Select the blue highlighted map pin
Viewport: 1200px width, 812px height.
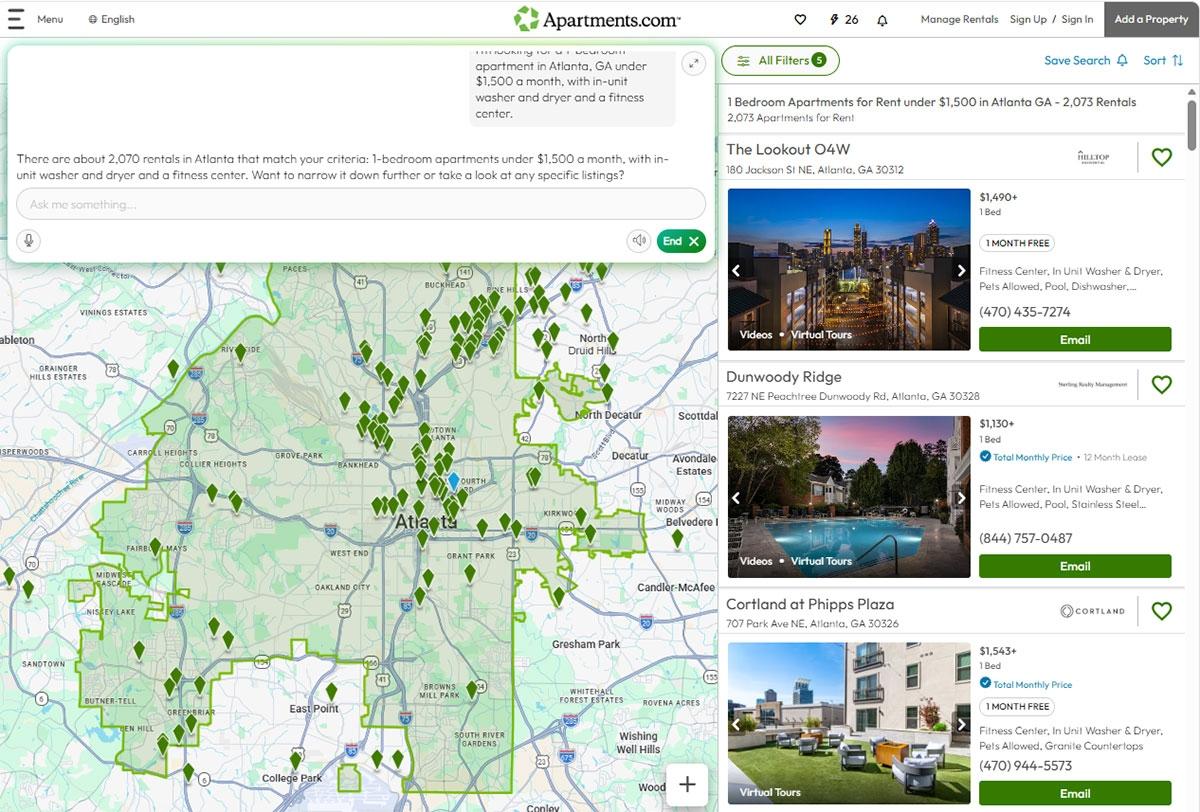pos(453,482)
